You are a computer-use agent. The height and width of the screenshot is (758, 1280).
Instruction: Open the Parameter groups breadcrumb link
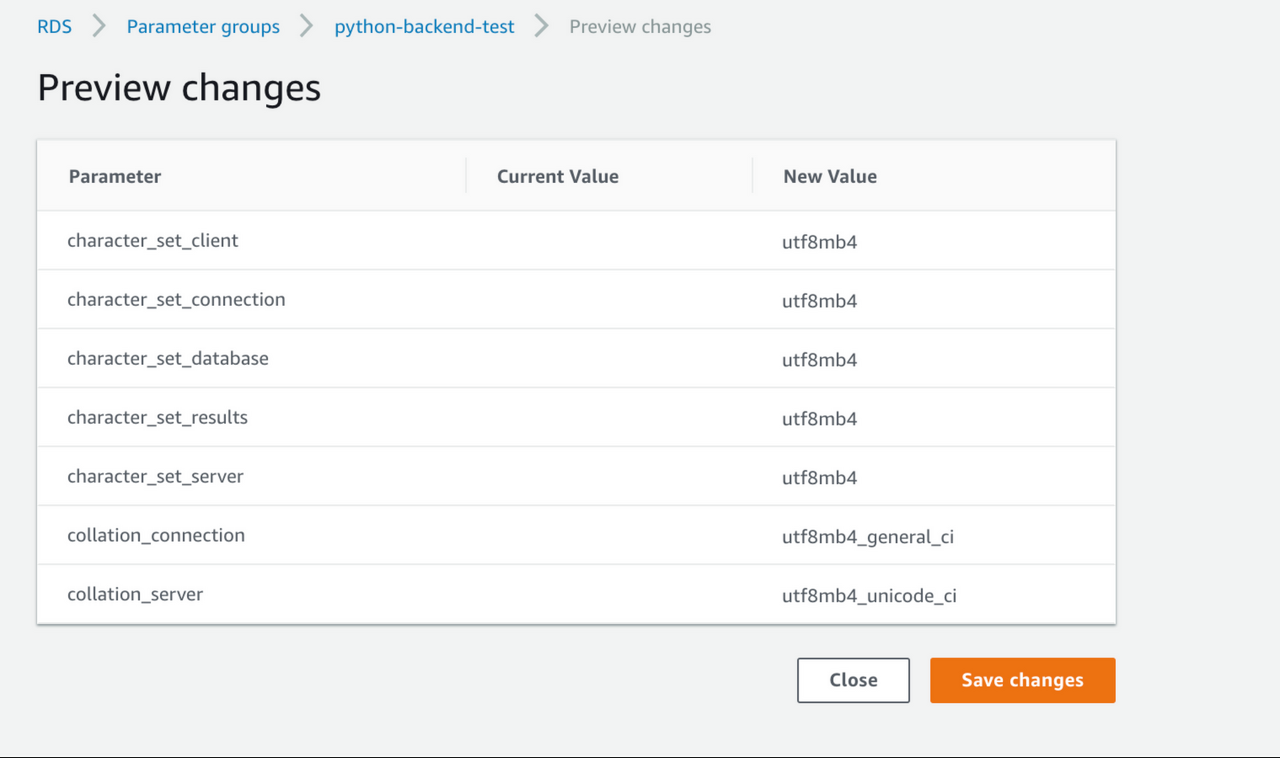tap(203, 27)
